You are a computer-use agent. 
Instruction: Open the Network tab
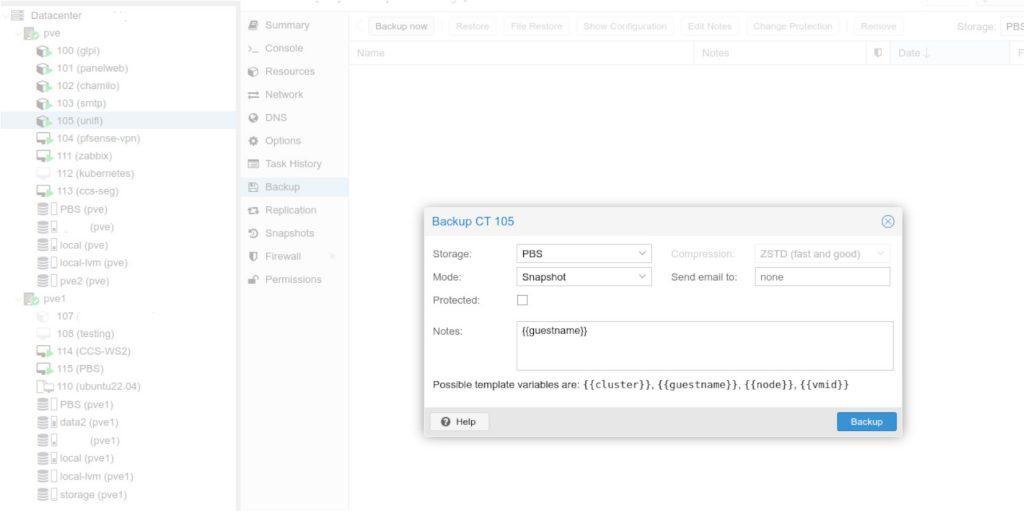[295, 95]
